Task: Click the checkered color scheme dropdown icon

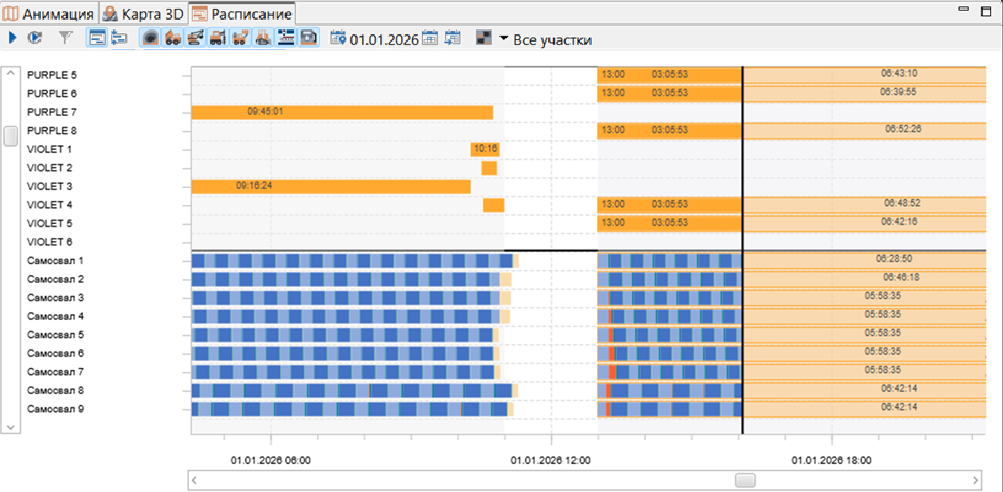Action: (484, 38)
